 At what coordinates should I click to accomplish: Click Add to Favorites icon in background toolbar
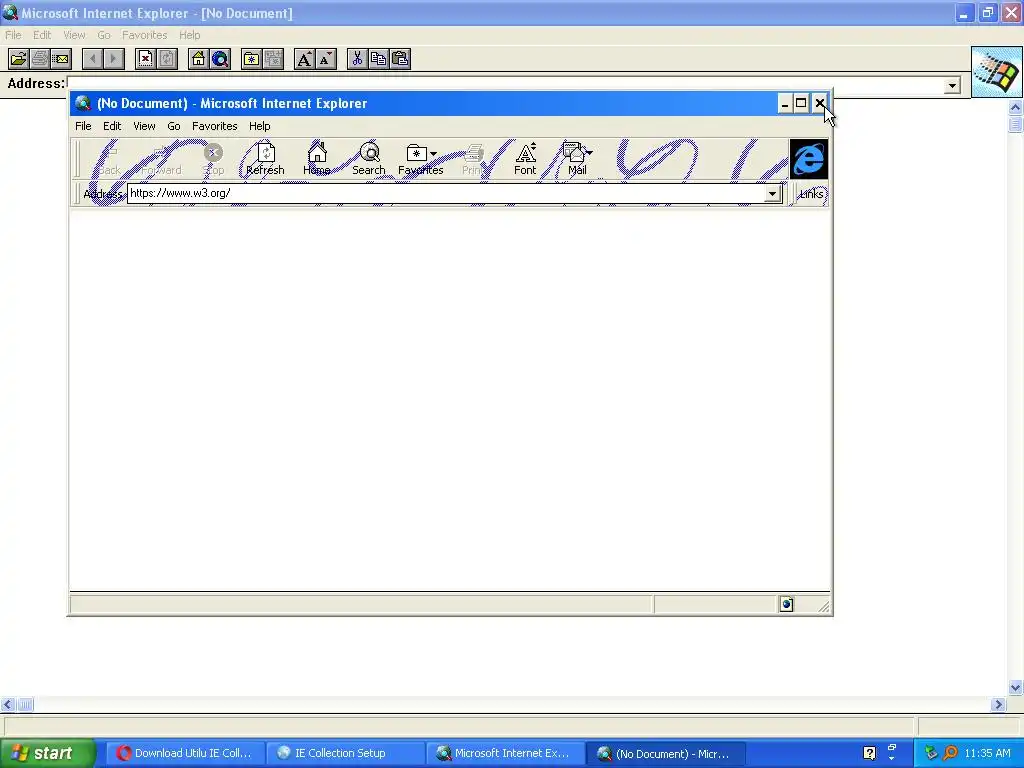tap(273, 59)
